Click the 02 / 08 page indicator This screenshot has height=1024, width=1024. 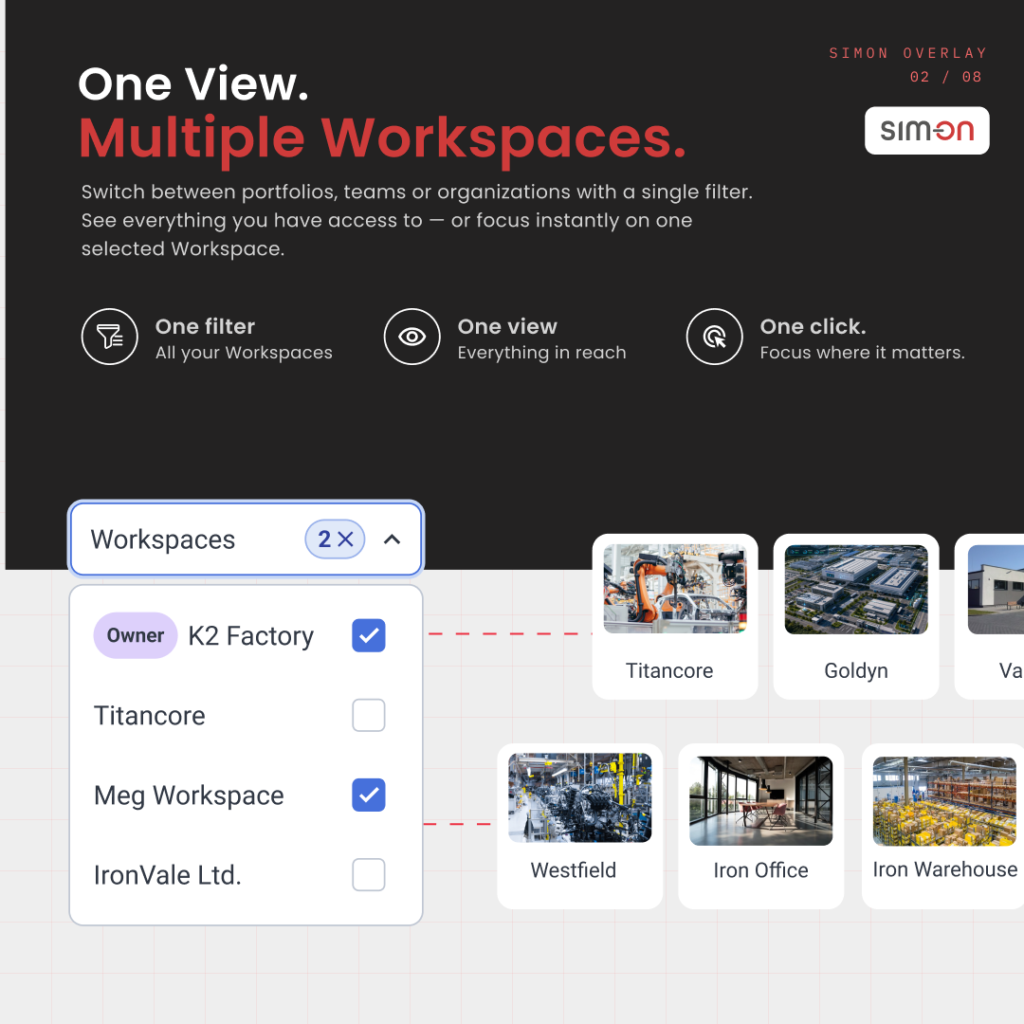click(946, 77)
